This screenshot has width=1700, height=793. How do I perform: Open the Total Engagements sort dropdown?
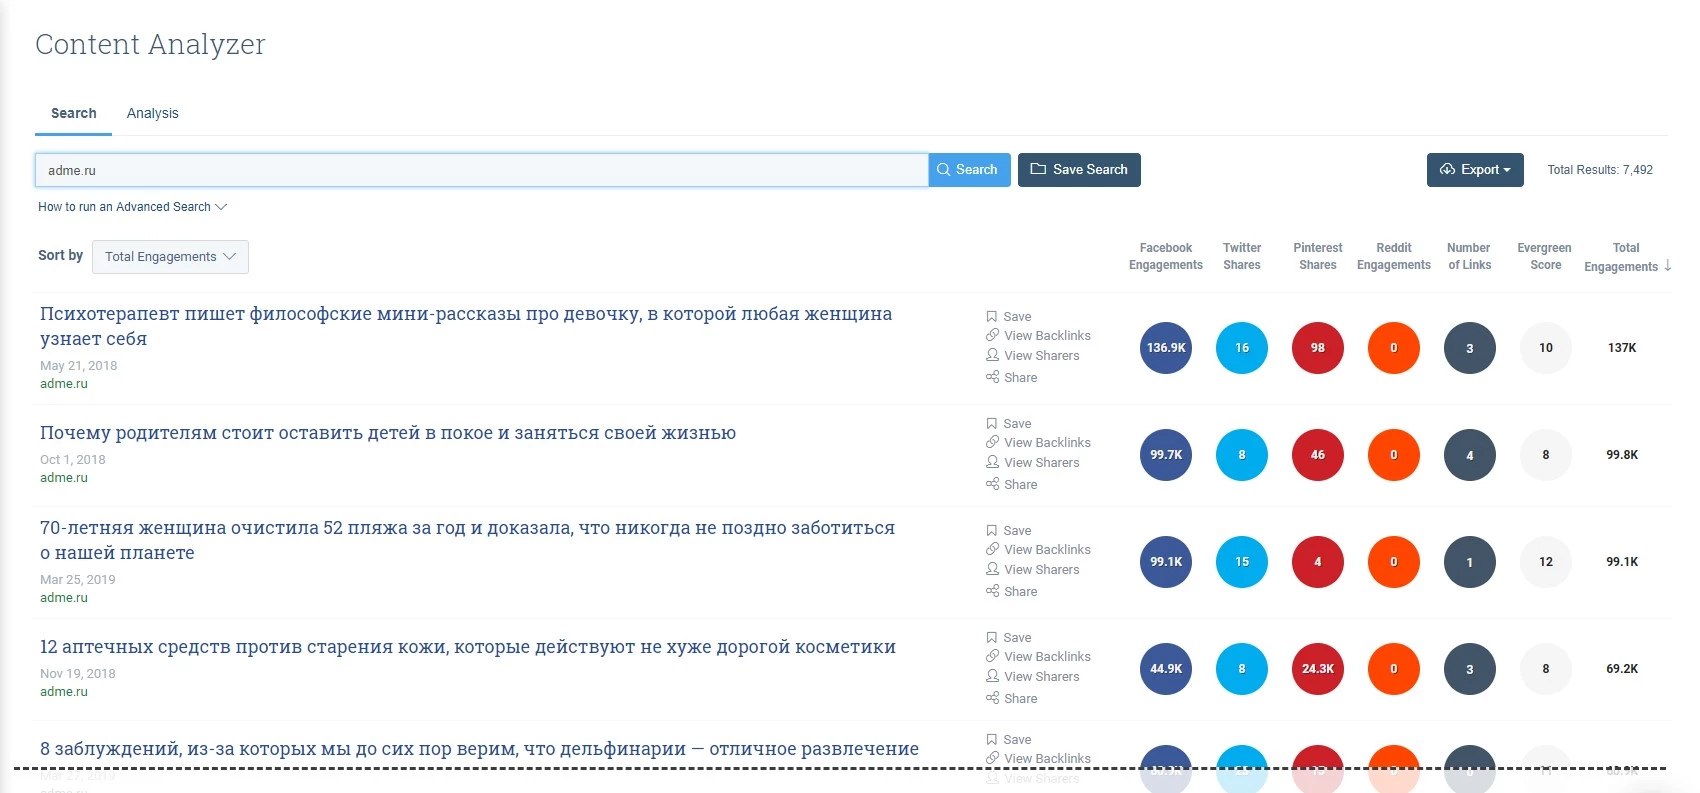pyautogui.click(x=170, y=257)
